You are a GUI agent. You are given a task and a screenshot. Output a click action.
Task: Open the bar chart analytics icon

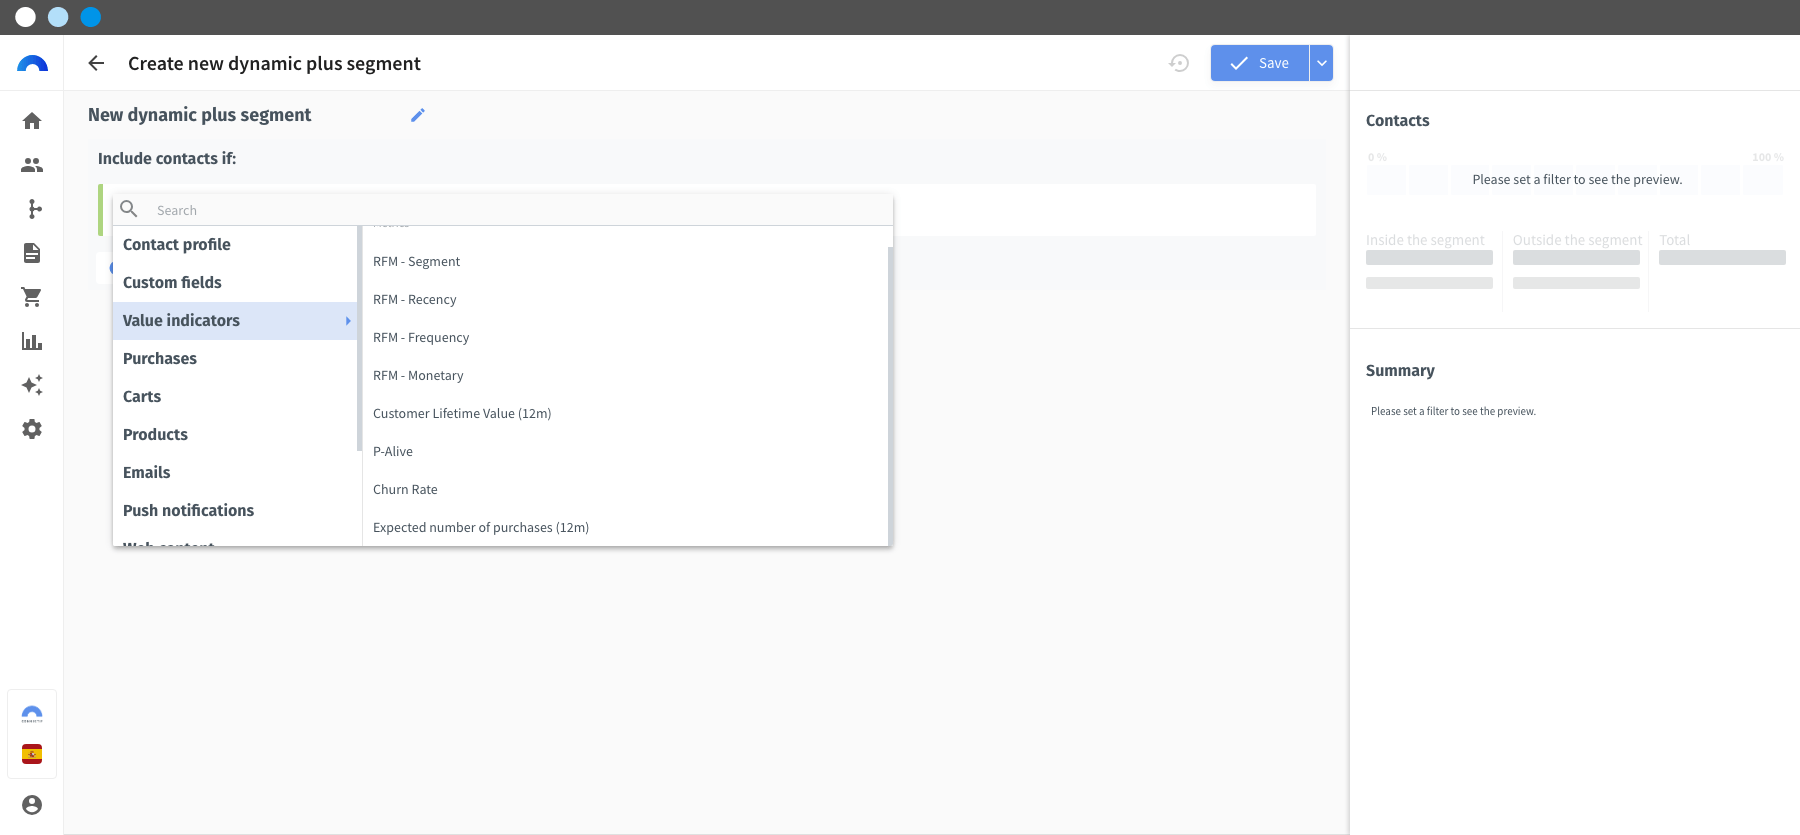point(32,341)
